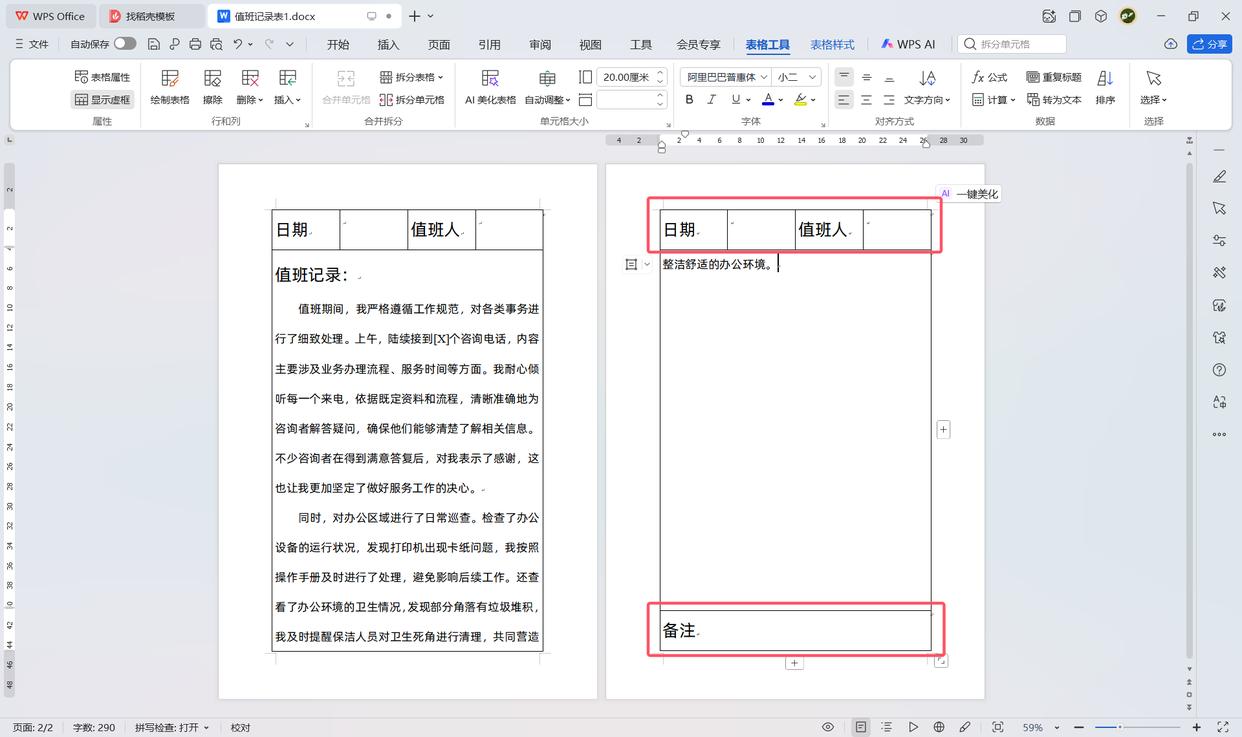Toggle Show Gridlines (显示虚框) option

[x=102, y=100]
